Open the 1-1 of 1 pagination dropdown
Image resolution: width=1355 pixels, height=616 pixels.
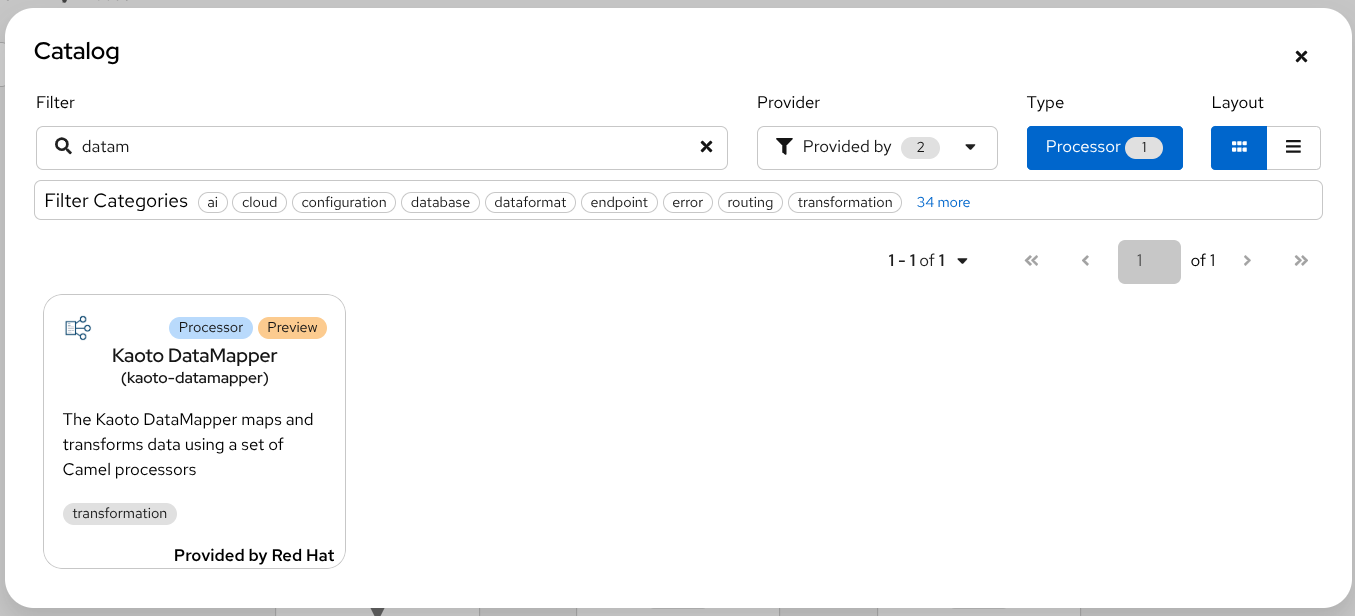[x=926, y=260]
